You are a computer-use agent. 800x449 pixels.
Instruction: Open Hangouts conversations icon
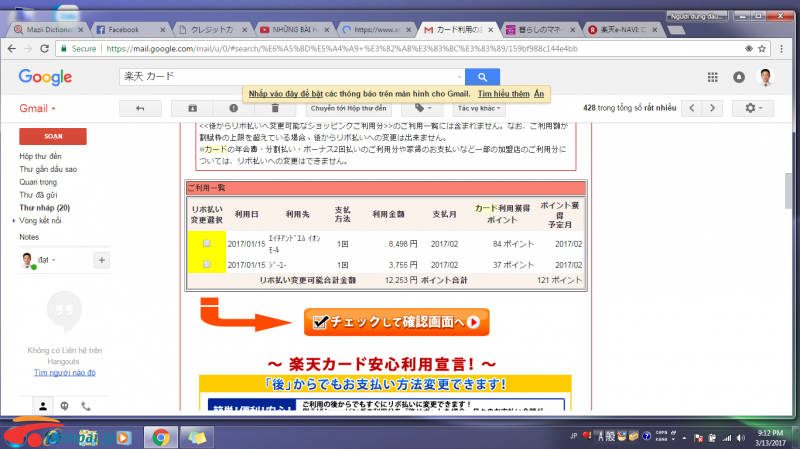click(x=64, y=406)
